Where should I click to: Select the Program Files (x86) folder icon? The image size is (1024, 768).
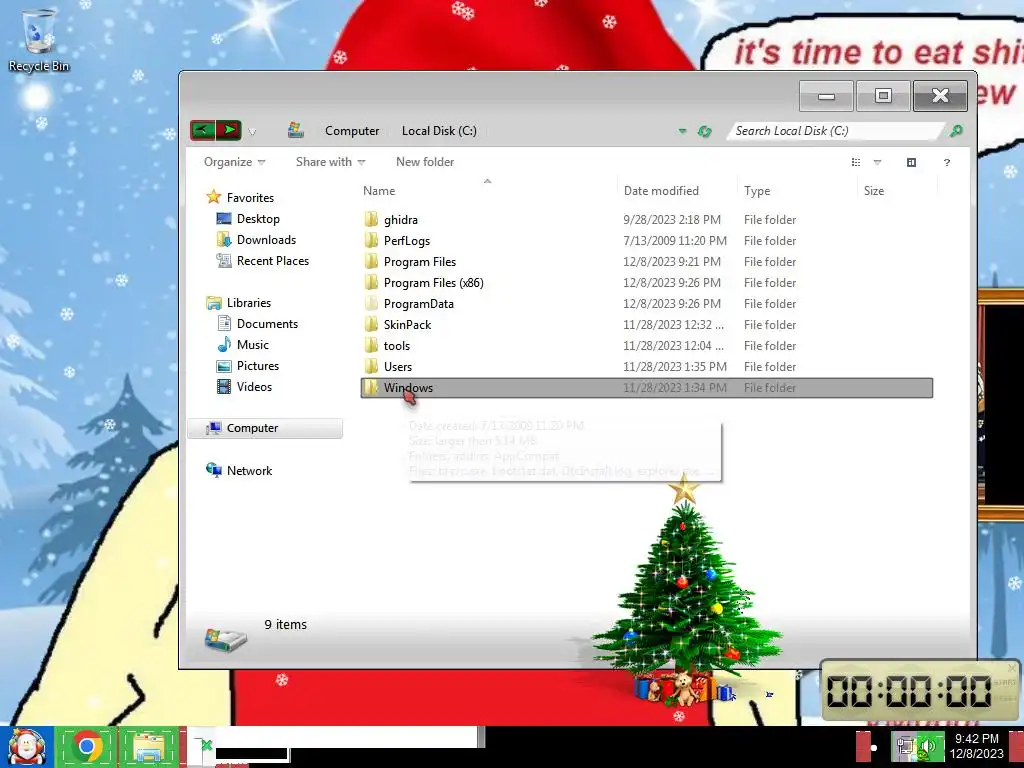pos(371,282)
